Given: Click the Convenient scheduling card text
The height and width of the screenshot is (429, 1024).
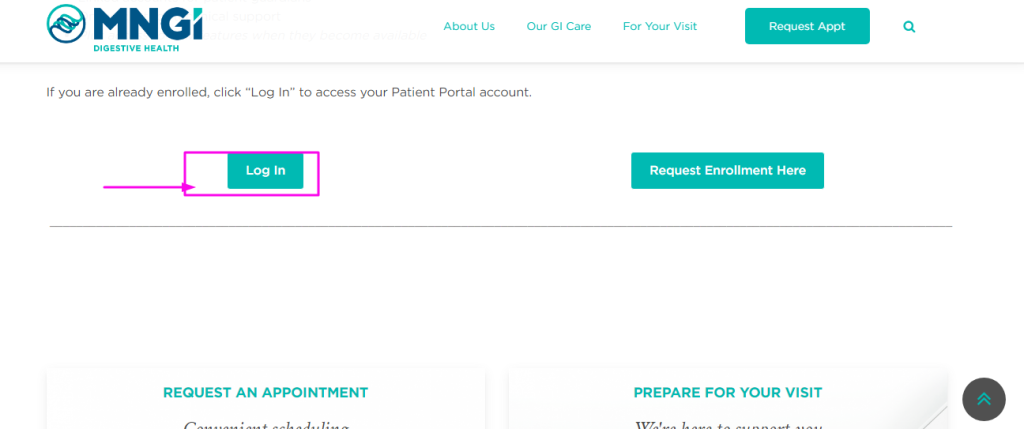Looking at the screenshot, I should (266, 424).
